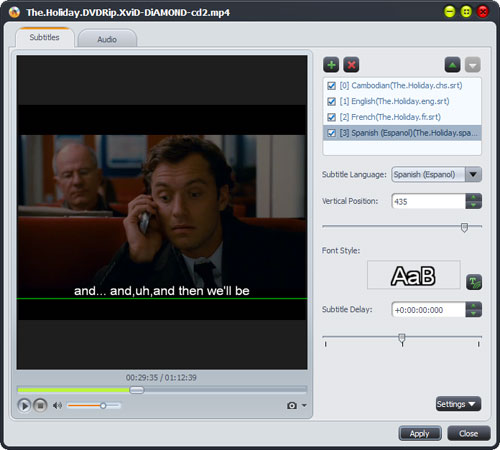Uncheck the English subtitle checkbox
500x450 pixels.
click(x=331, y=101)
